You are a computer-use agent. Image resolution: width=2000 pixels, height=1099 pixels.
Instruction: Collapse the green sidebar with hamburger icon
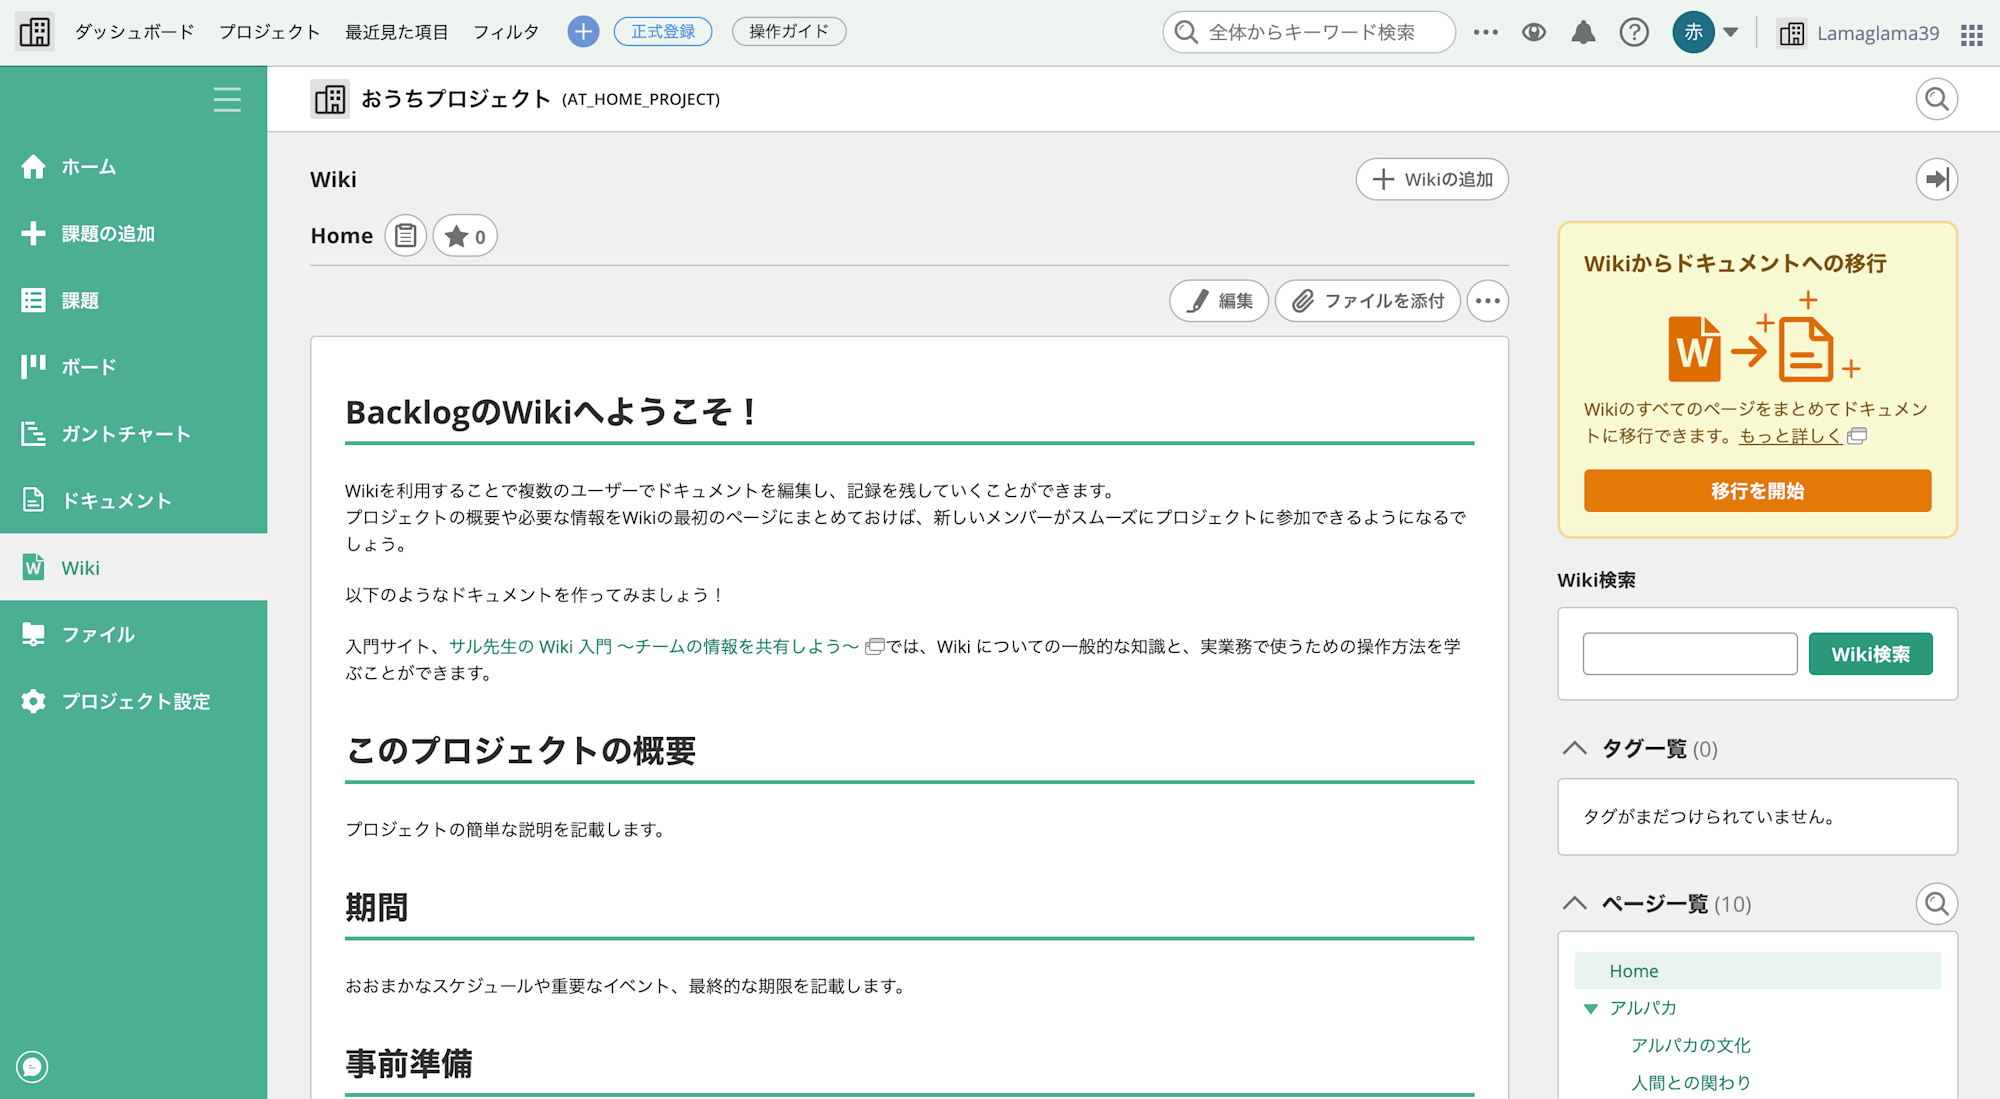pos(227,100)
